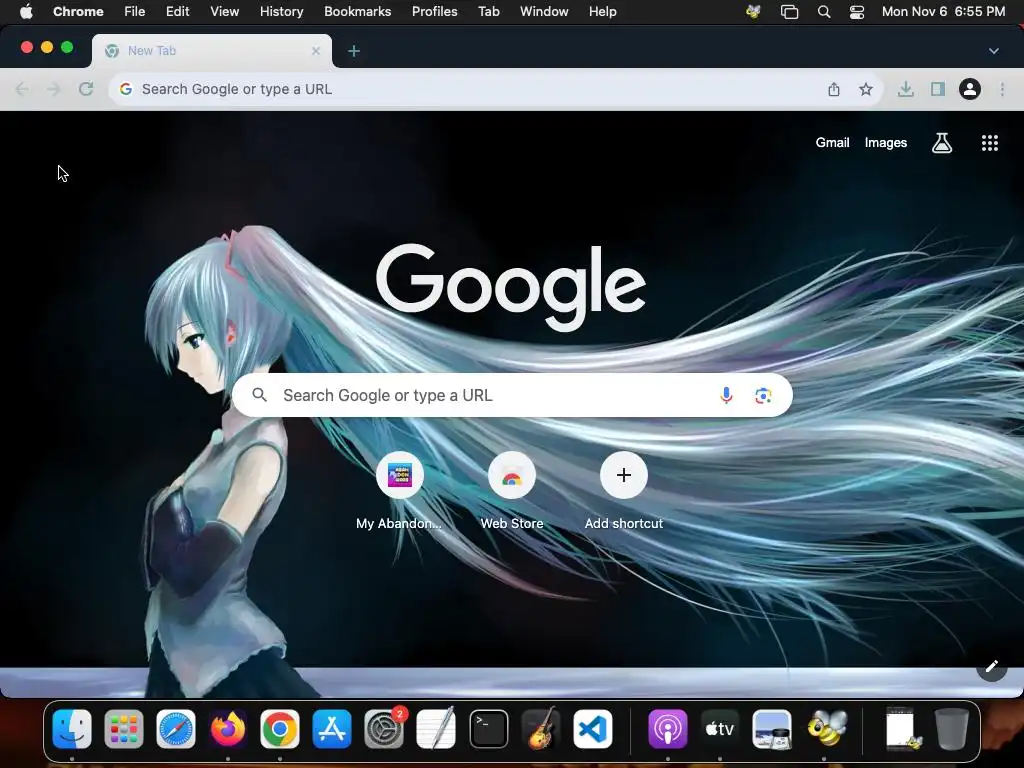Open the Window menu
The width and height of the screenshot is (1024, 768).
(544, 11)
